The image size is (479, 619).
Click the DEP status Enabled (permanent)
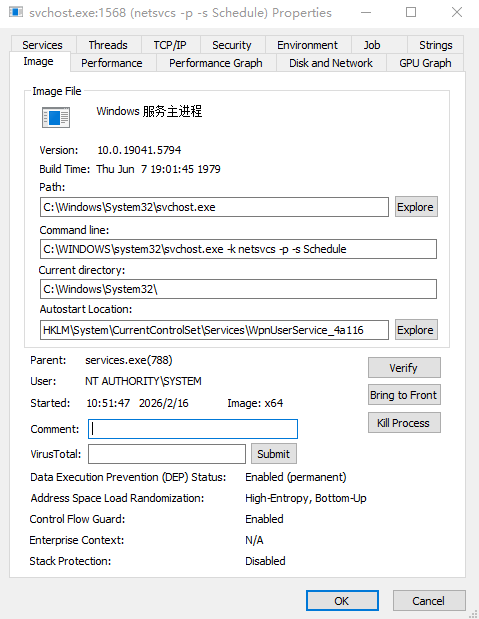pyautogui.click(x=296, y=477)
